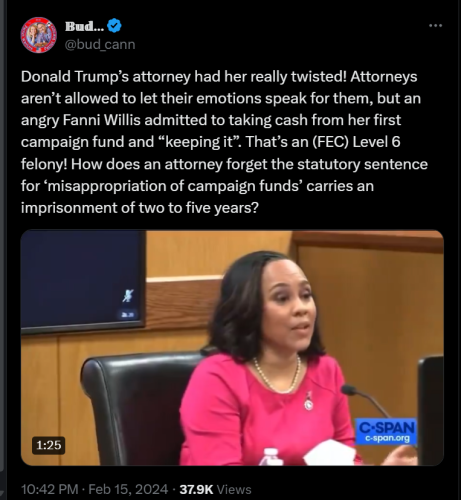Click the water bottle cap in the video

[271, 452]
